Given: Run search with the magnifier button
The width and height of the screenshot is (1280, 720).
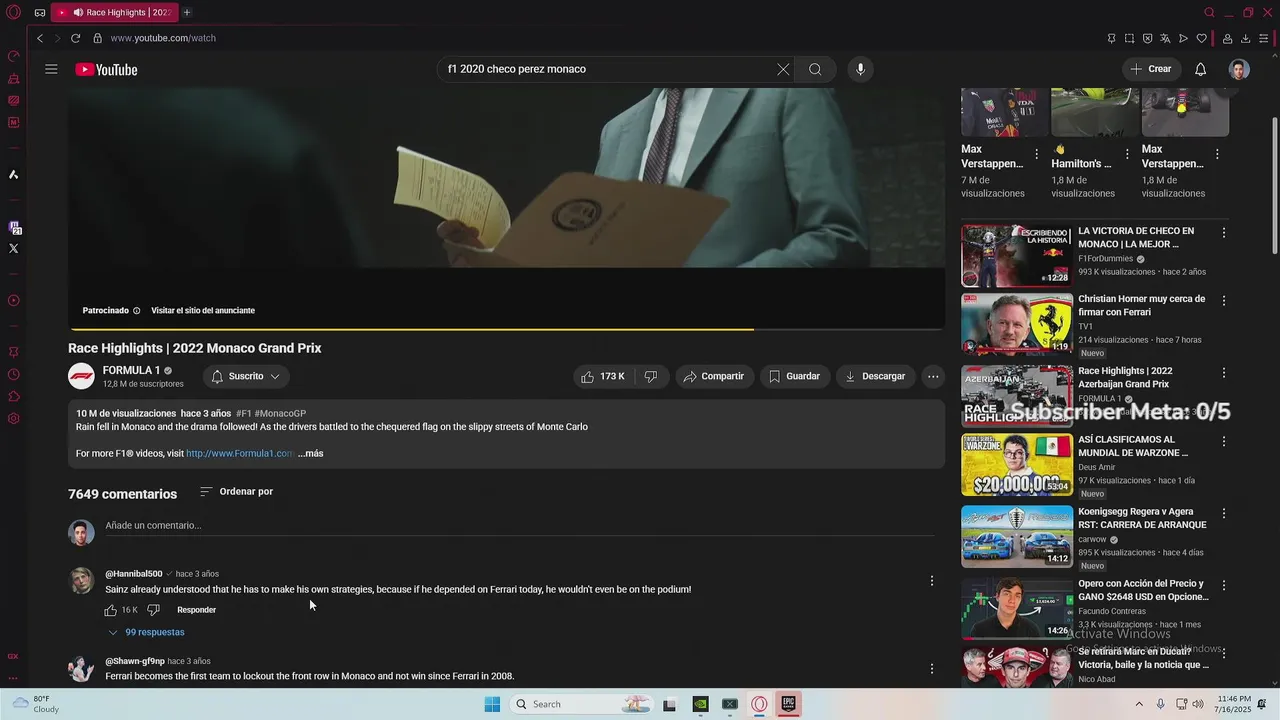Looking at the screenshot, I should point(815,69).
